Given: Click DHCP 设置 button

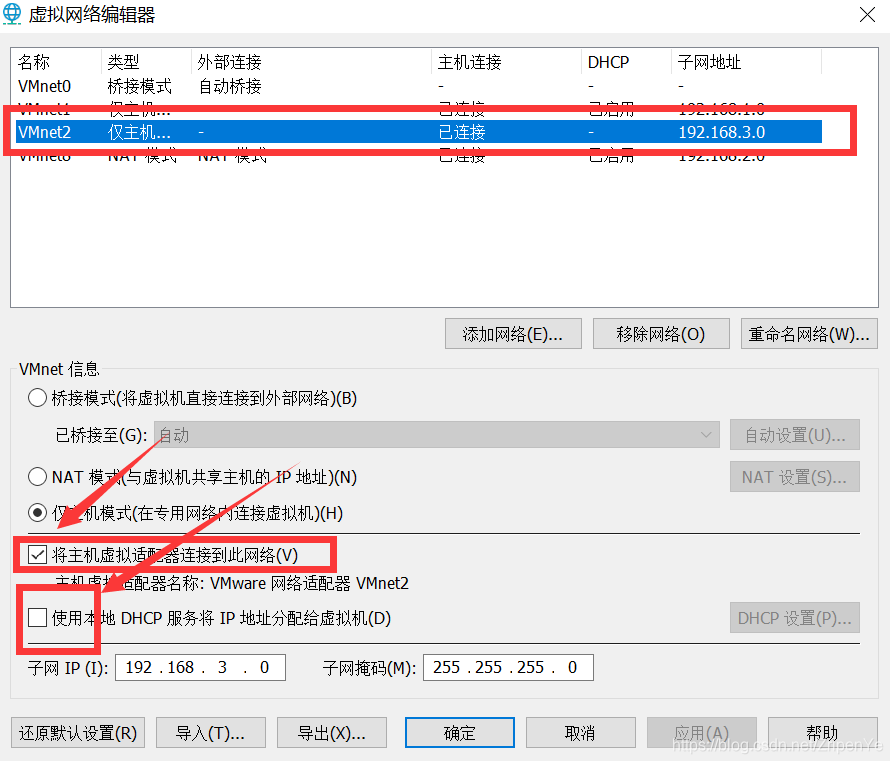Looking at the screenshot, I should (794, 617).
